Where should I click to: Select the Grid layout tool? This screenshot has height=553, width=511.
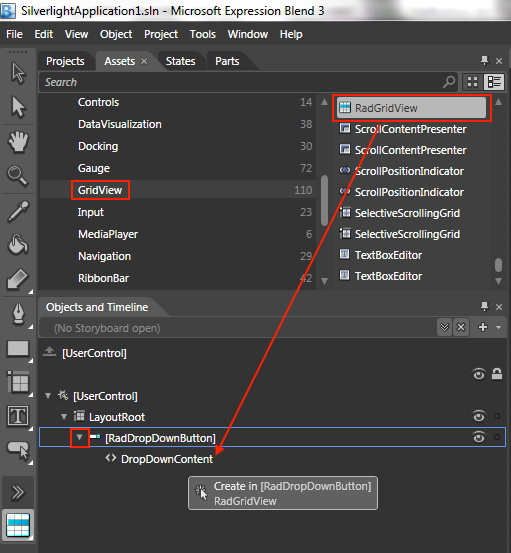pyautogui.click(x=18, y=382)
